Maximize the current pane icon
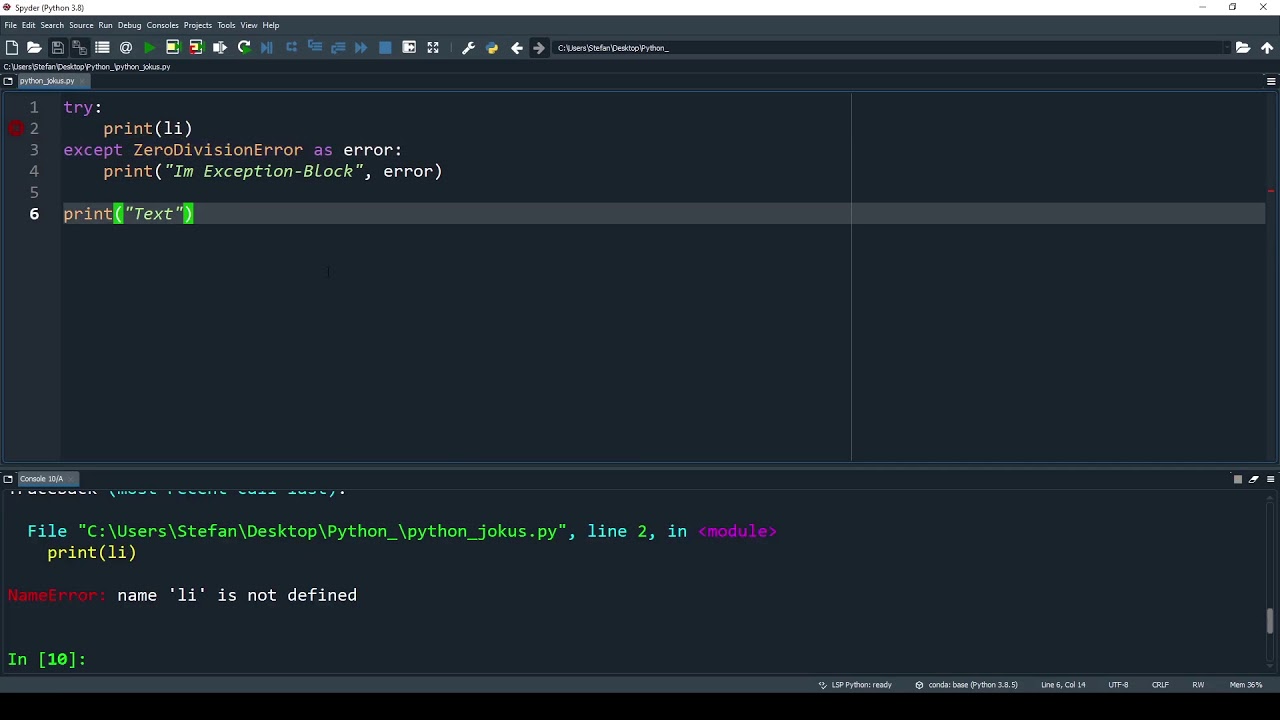This screenshot has width=1280, height=720. pyautogui.click(x=409, y=47)
